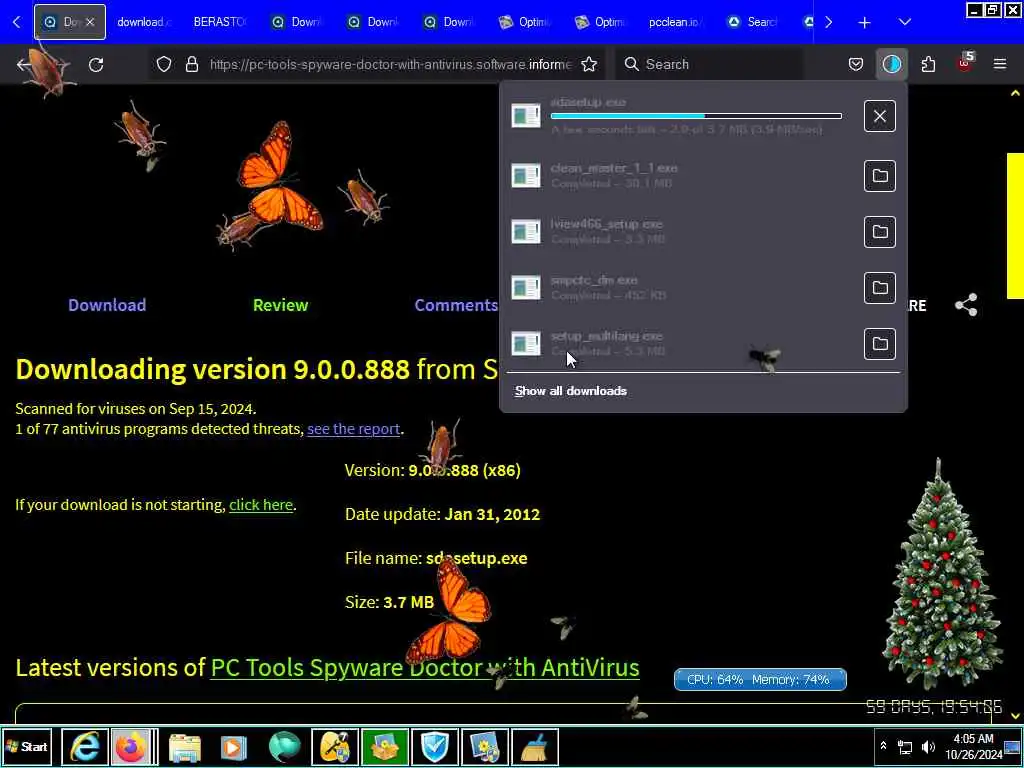The height and width of the screenshot is (768, 1024).
Task: Open the Comments section link
Action: [x=456, y=305]
